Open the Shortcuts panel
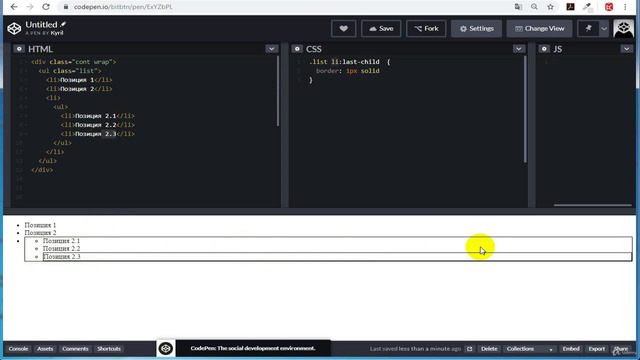This screenshot has width=640, height=360. coord(109,349)
